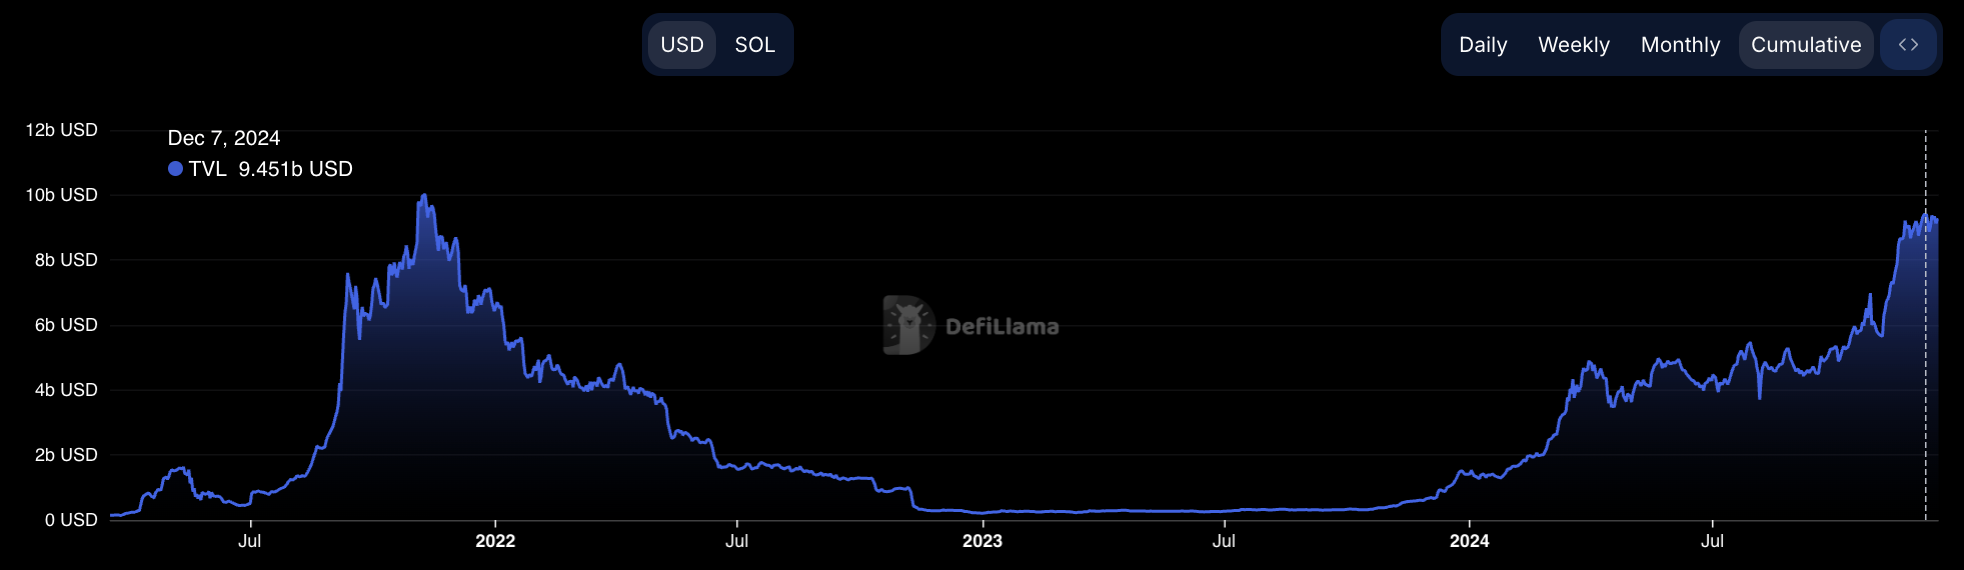Screen dimensions: 1964x570
Task: Click the blue TVL legend dot
Action: point(175,169)
